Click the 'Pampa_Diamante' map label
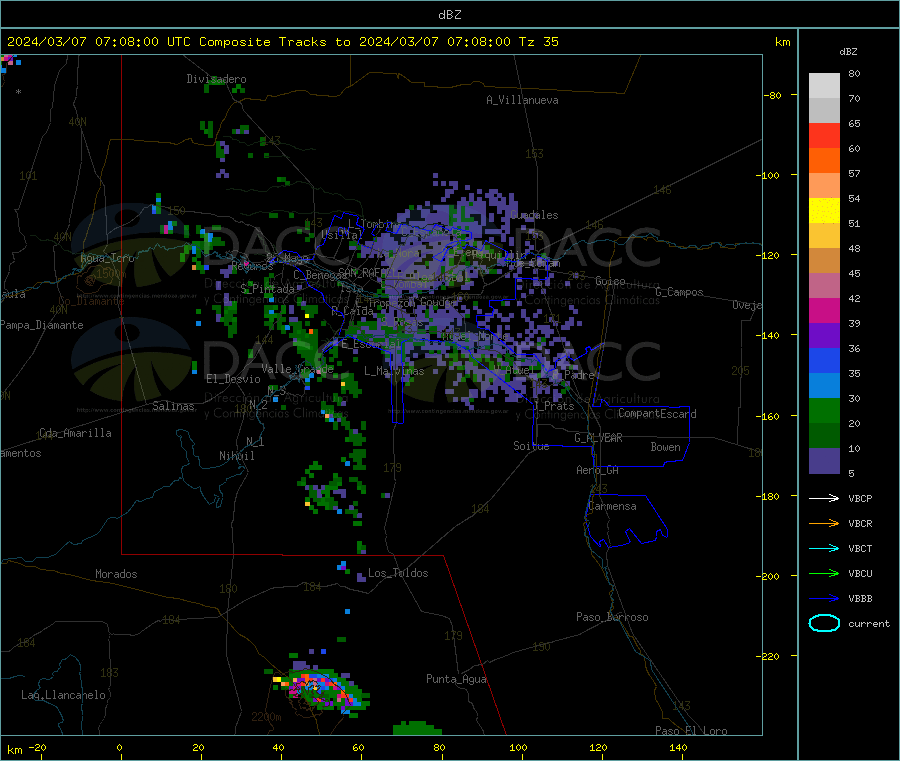This screenshot has width=900, height=761. point(41,325)
